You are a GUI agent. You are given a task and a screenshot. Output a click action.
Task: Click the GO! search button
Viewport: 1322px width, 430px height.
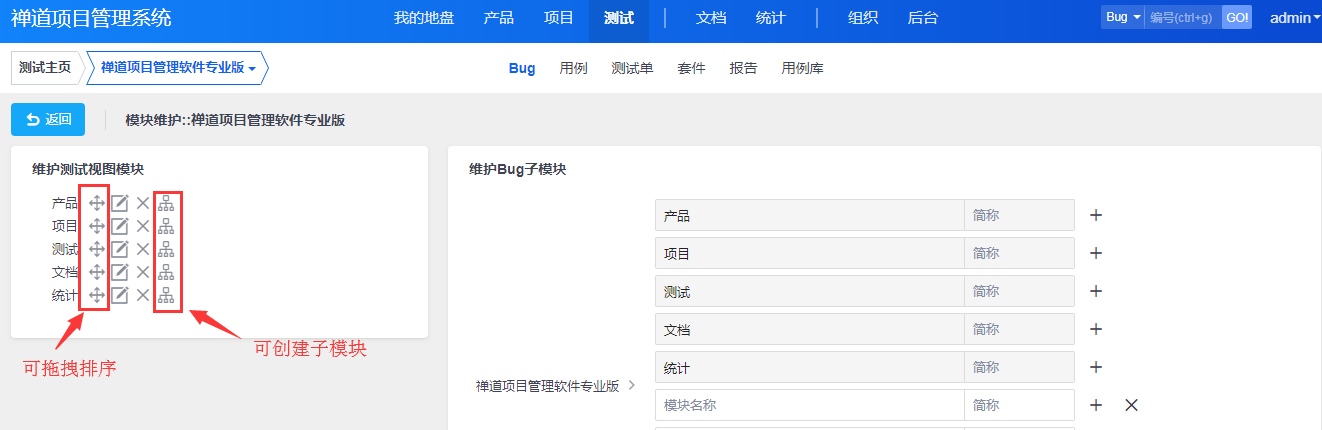pyautogui.click(x=1237, y=17)
